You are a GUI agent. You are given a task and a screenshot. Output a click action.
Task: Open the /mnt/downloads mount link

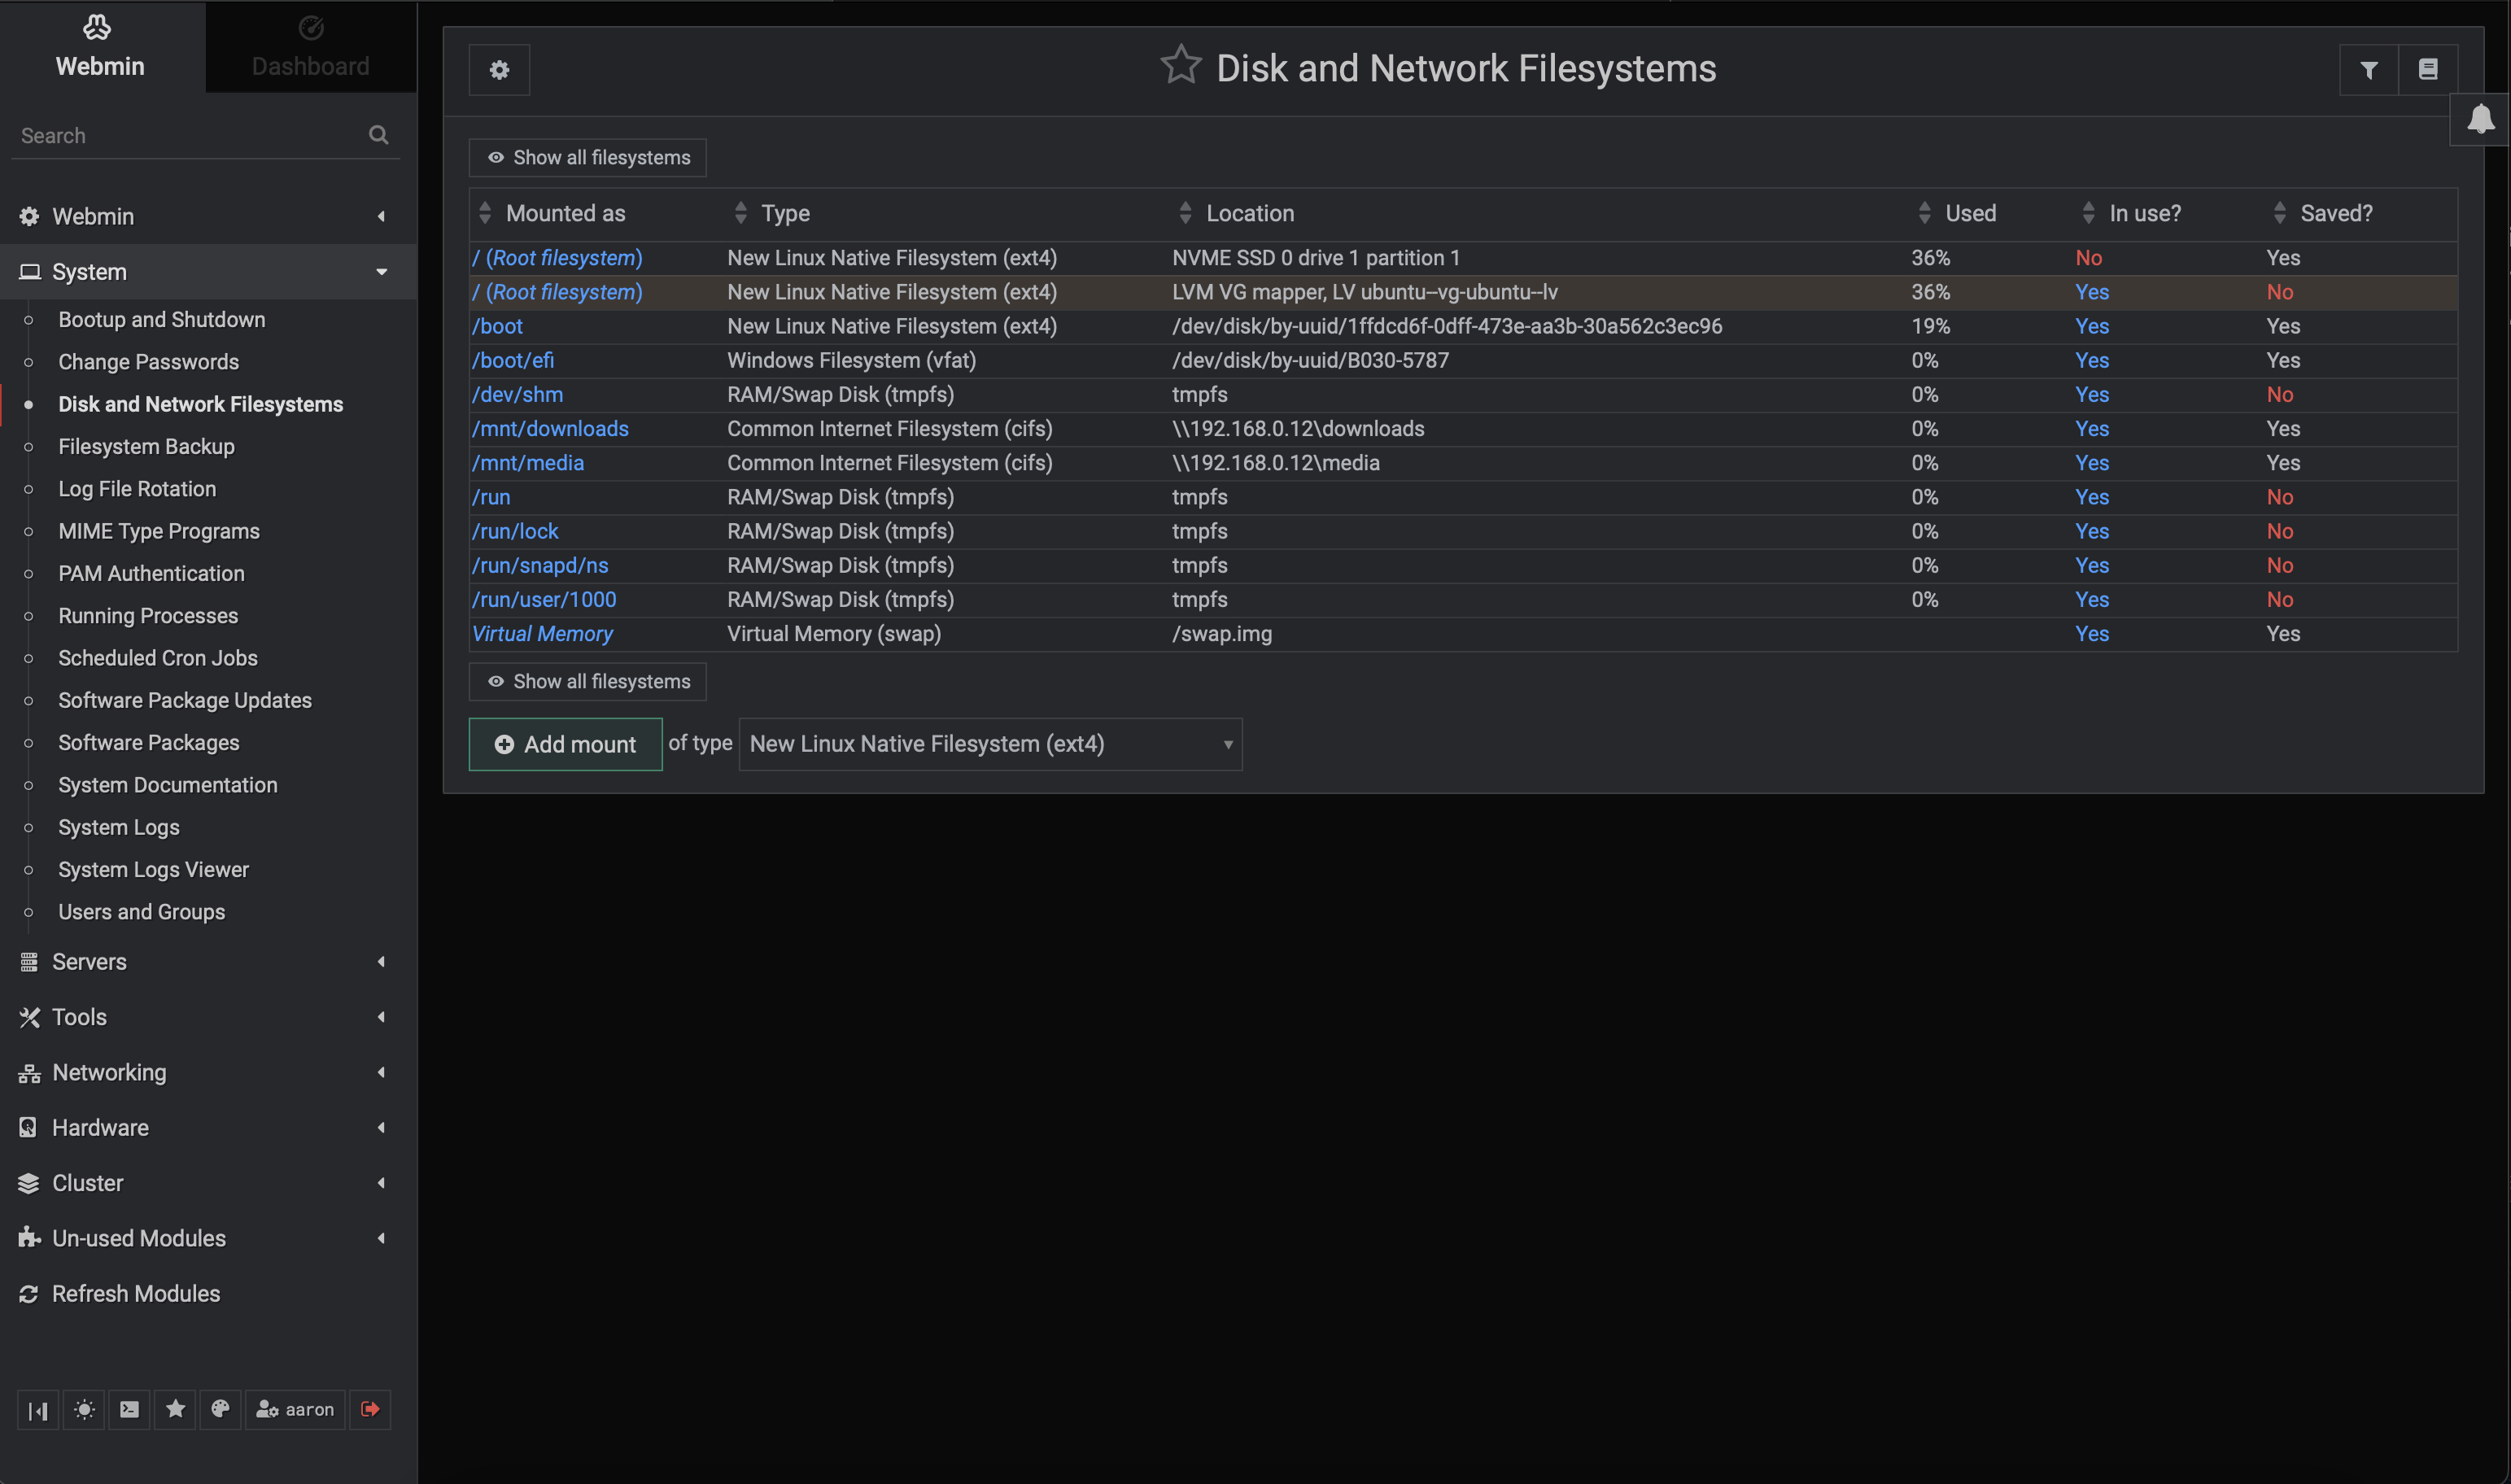550,429
